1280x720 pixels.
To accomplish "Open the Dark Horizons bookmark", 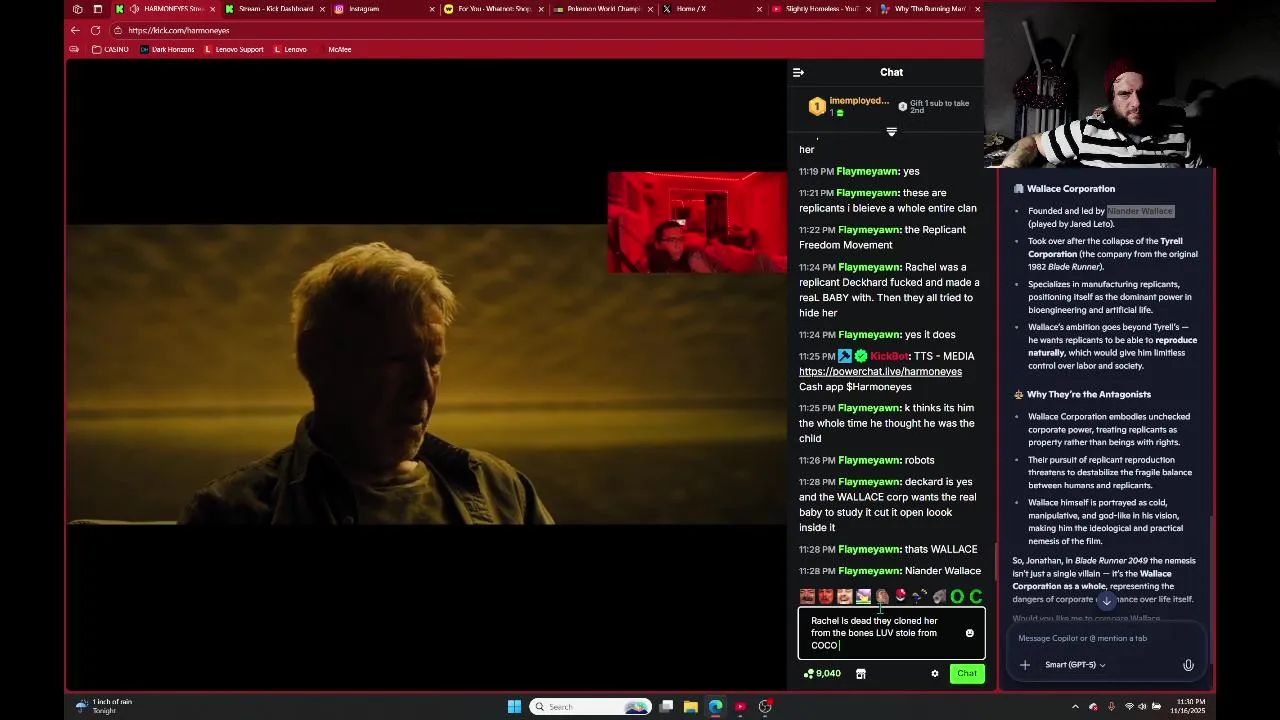I will coord(167,49).
